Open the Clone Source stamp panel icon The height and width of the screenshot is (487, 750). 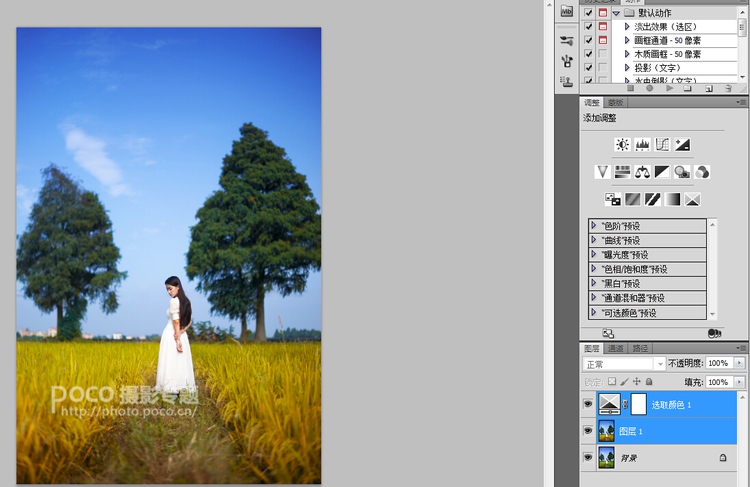[567, 81]
